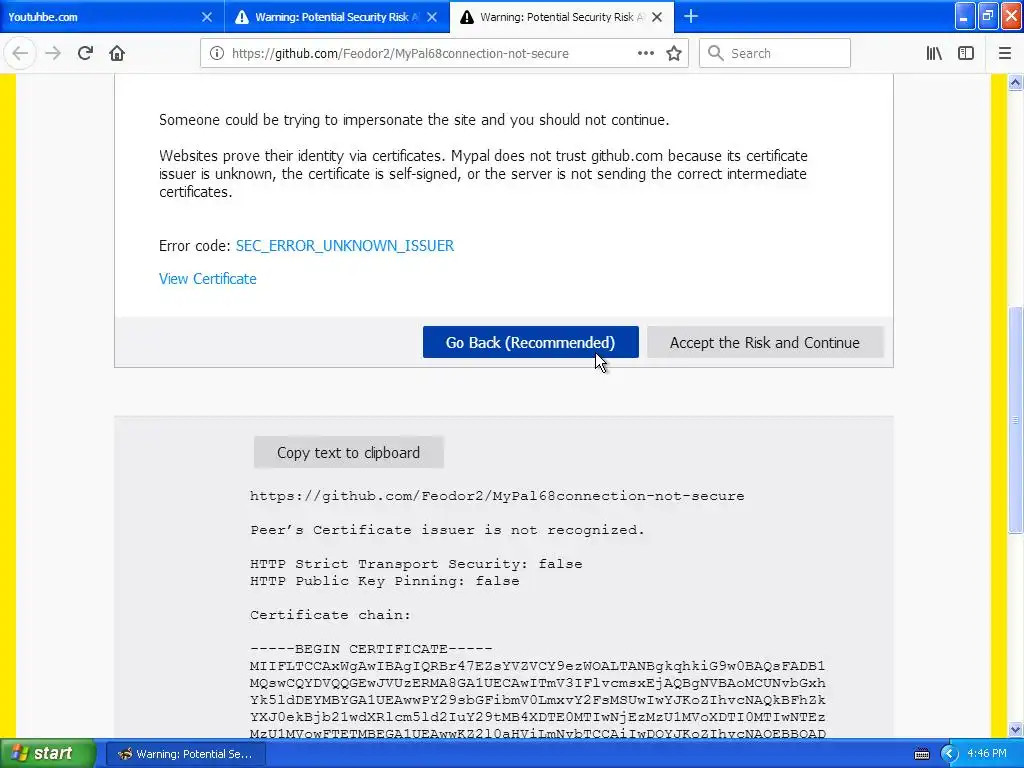This screenshot has height=768, width=1024.
Task: Open the home page icon
Action: 117,54
